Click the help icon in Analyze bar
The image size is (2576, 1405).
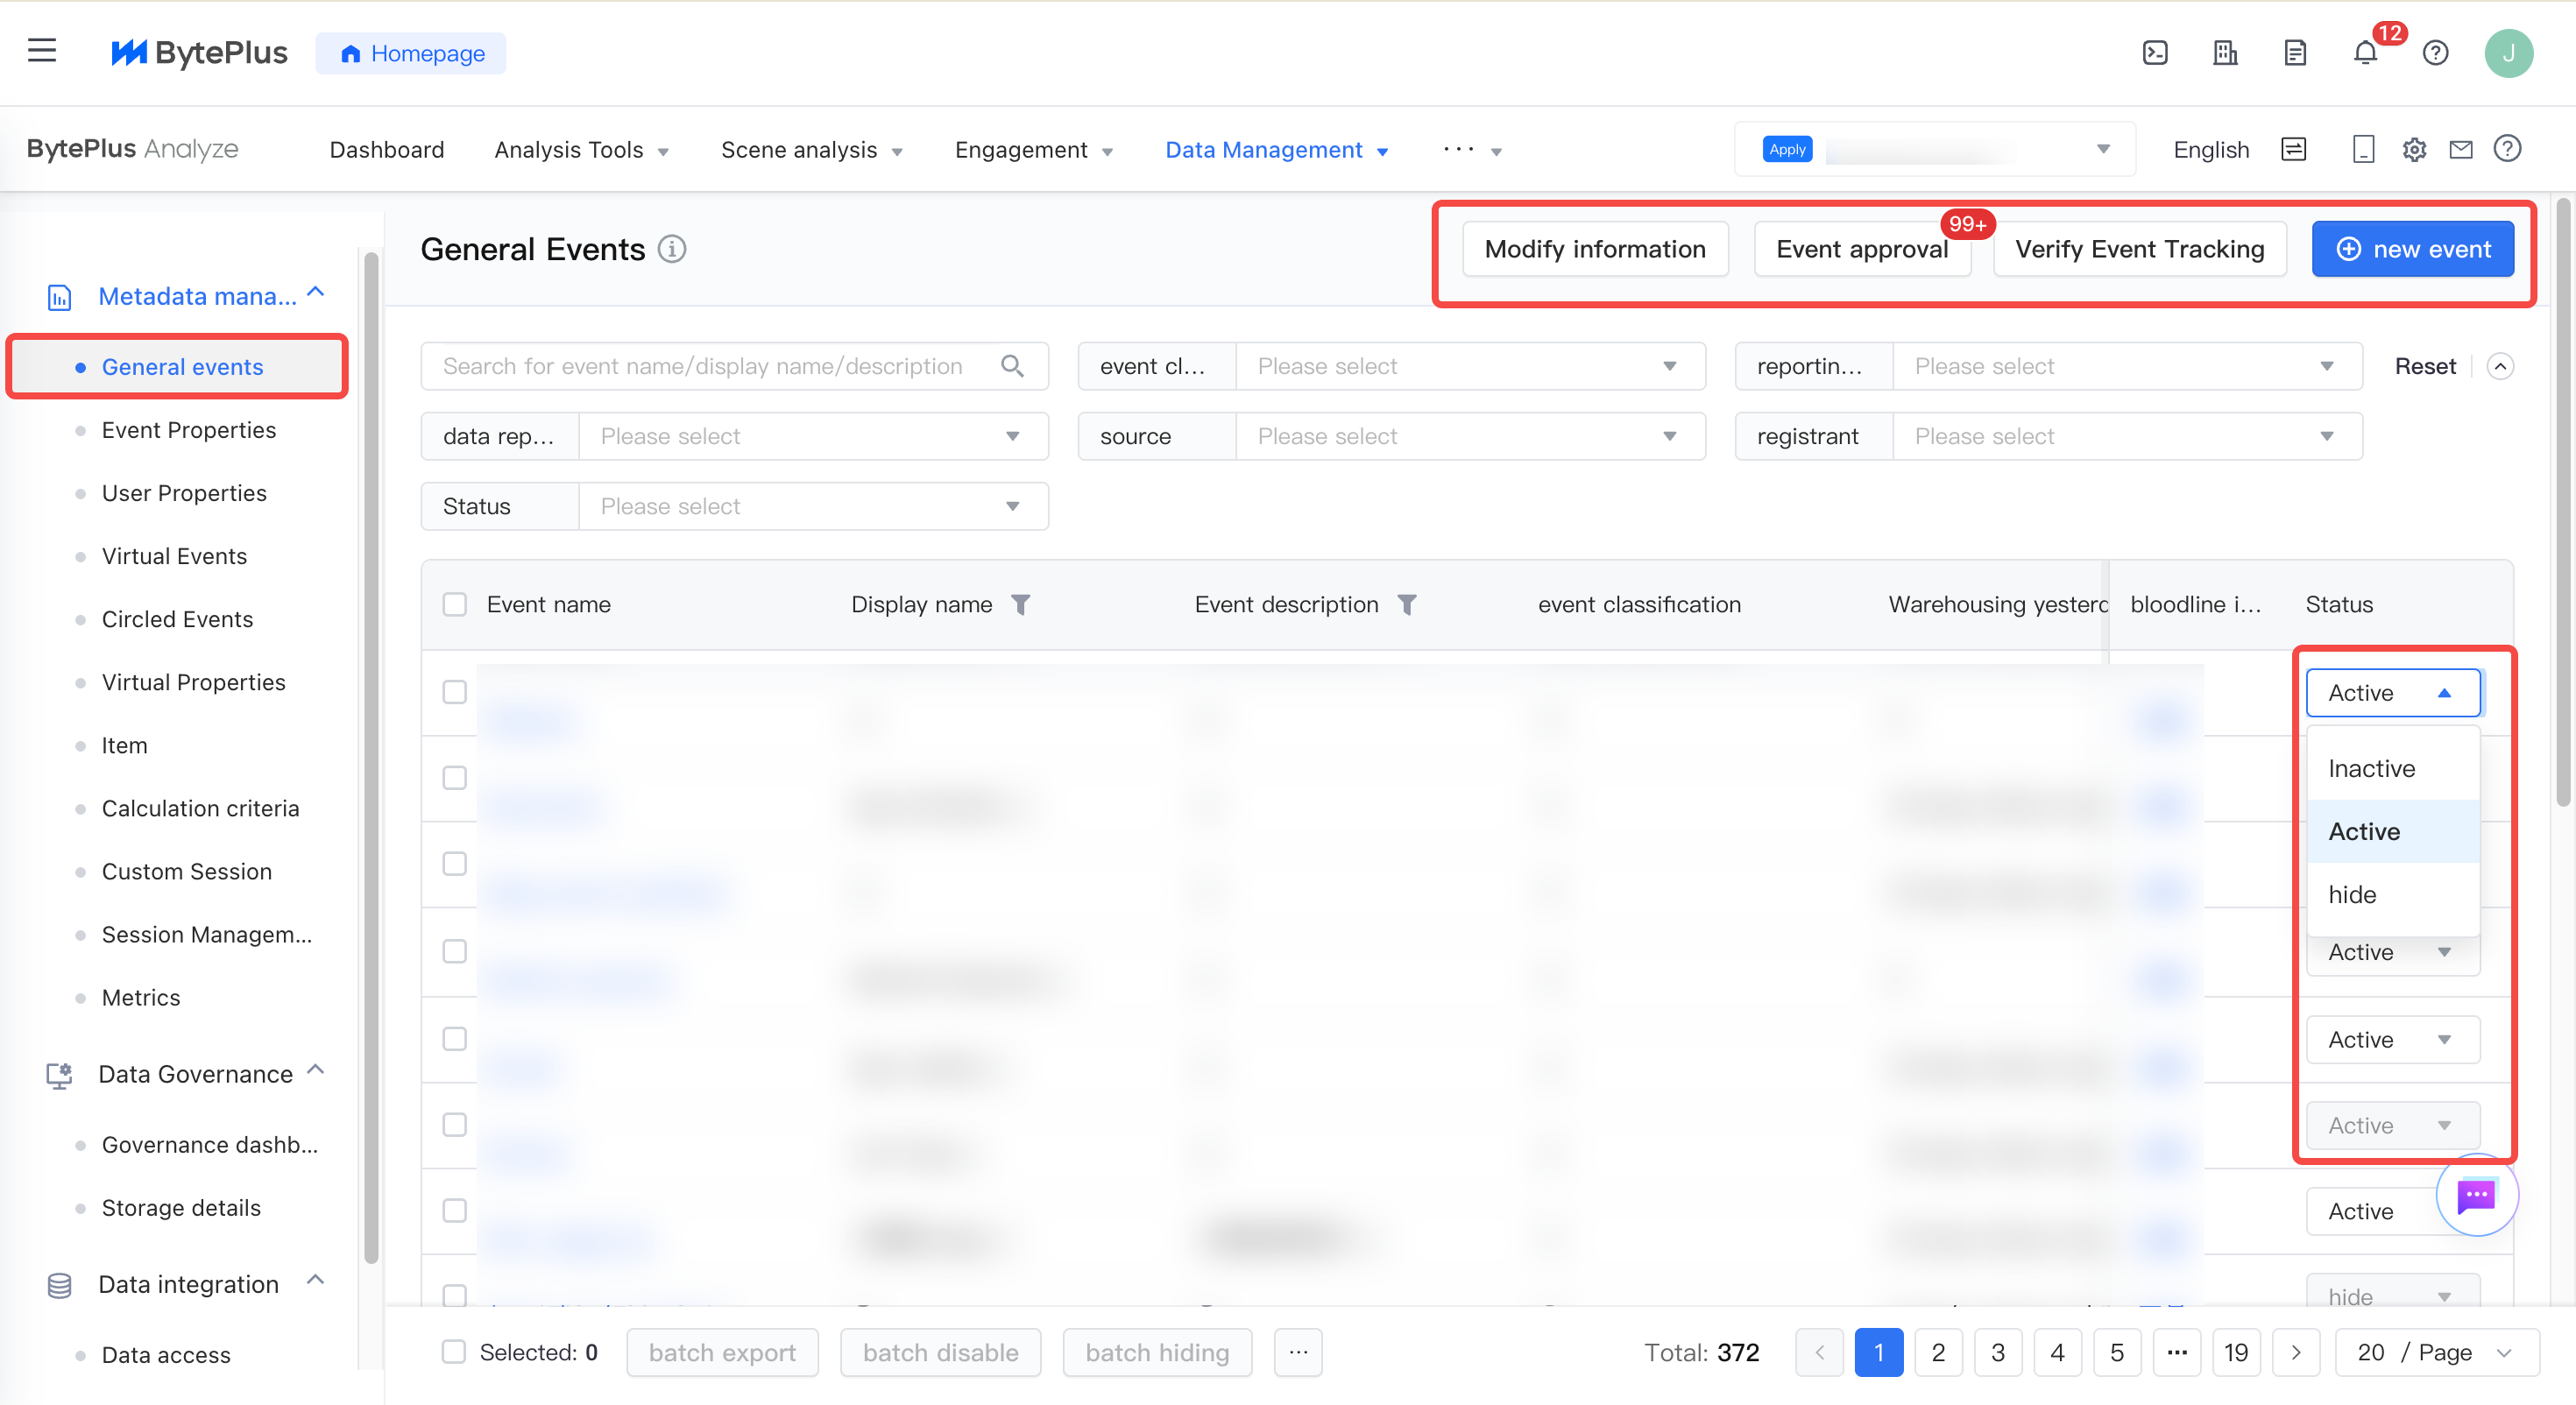coord(2507,149)
